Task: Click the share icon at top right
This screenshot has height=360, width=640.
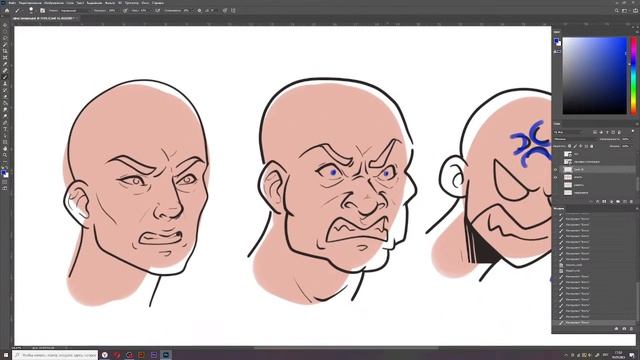Action: [635, 11]
